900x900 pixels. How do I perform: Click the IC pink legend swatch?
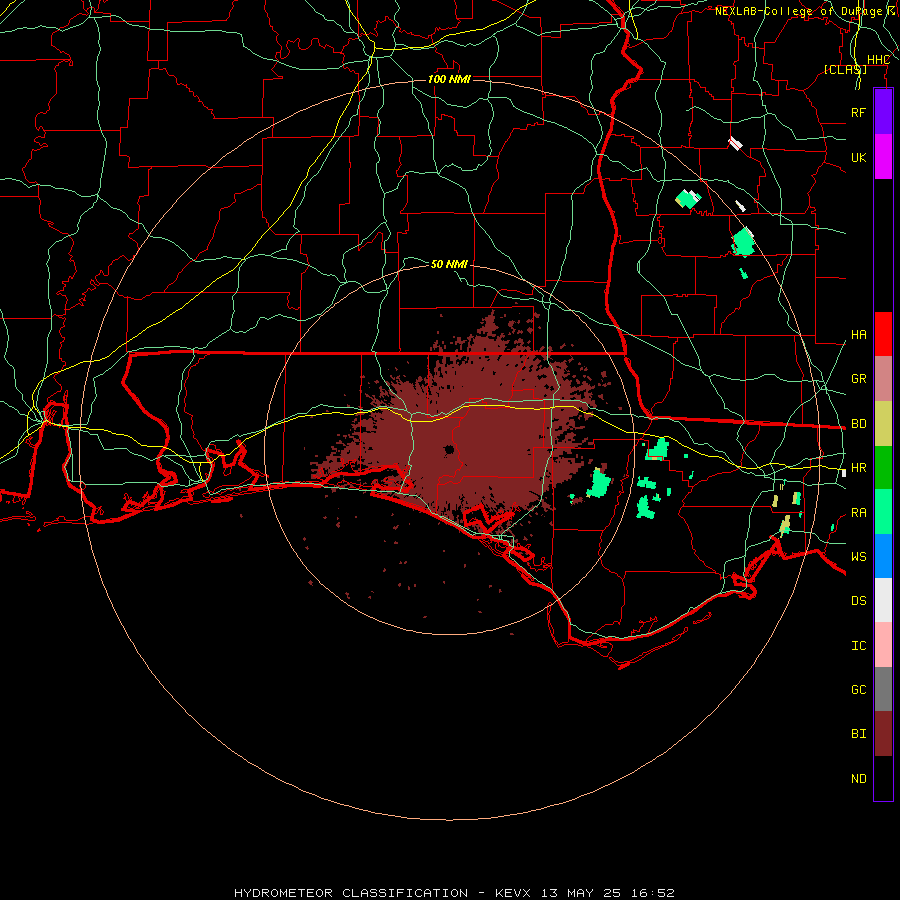pos(883,645)
